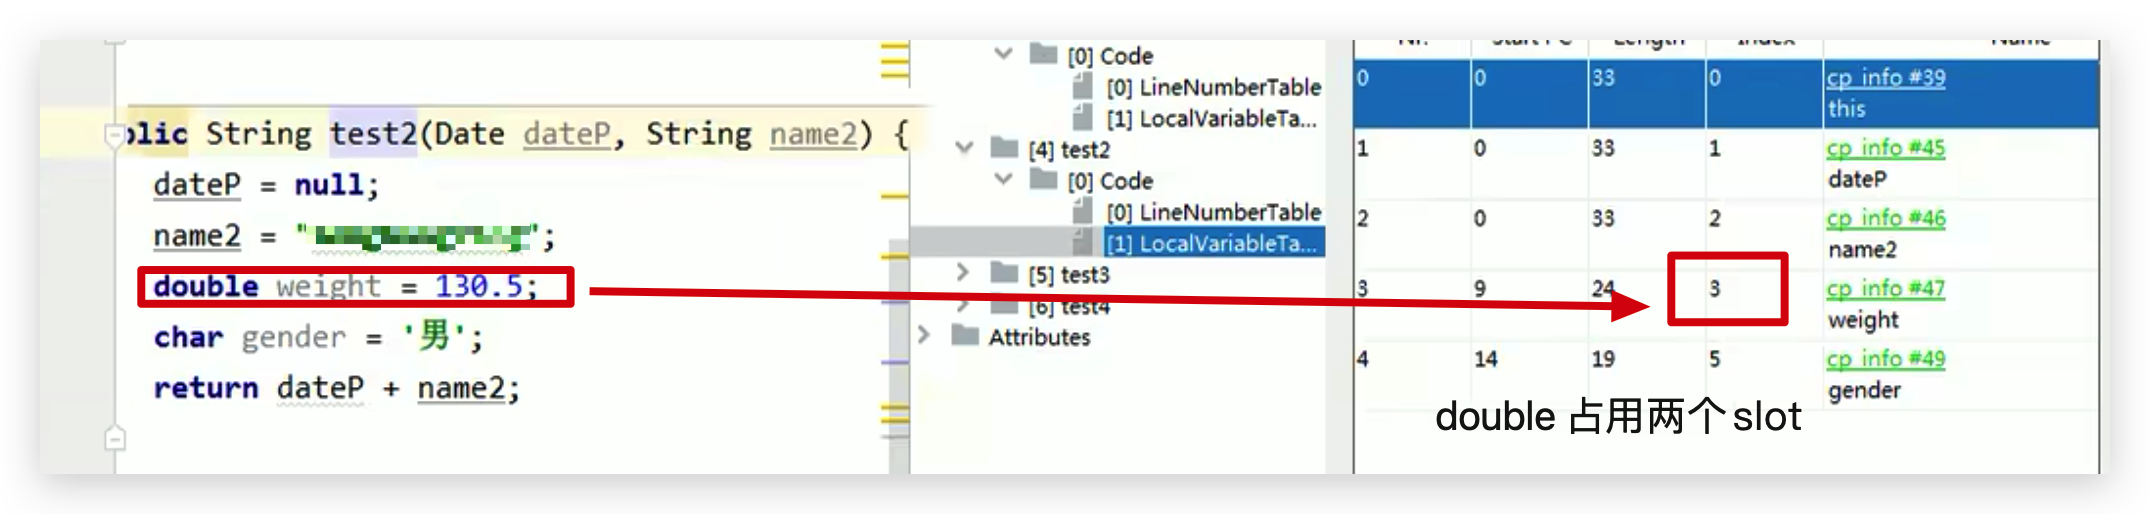This screenshot has width=2150, height=514.
Task: Click the LineNumberTable file icon under test2
Action: click(x=1082, y=212)
